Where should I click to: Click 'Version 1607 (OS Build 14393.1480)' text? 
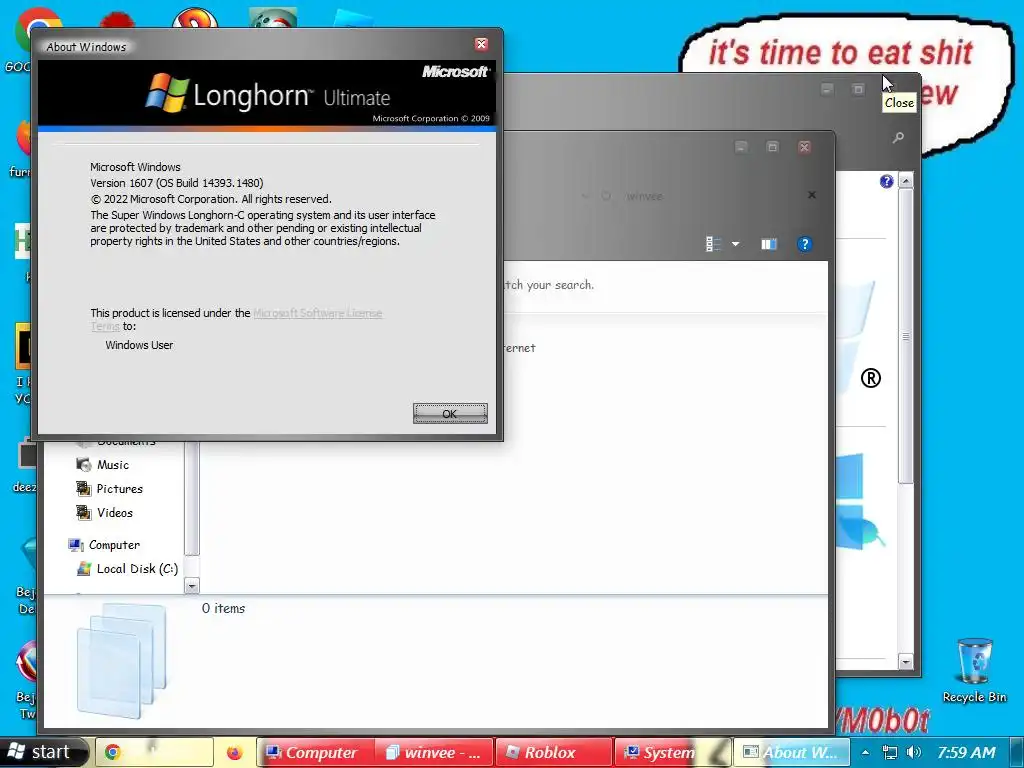(x=177, y=183)
